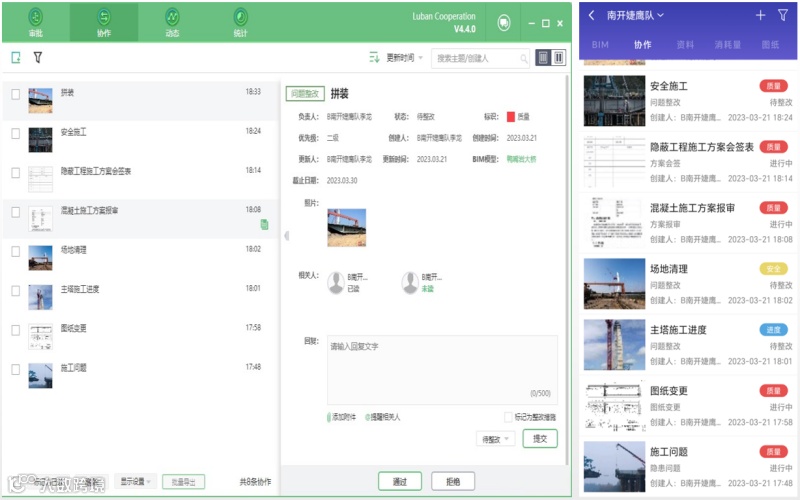The image size is (800, 500).
Task: Open the 动态 activity module icon
Action: point(172,17)
